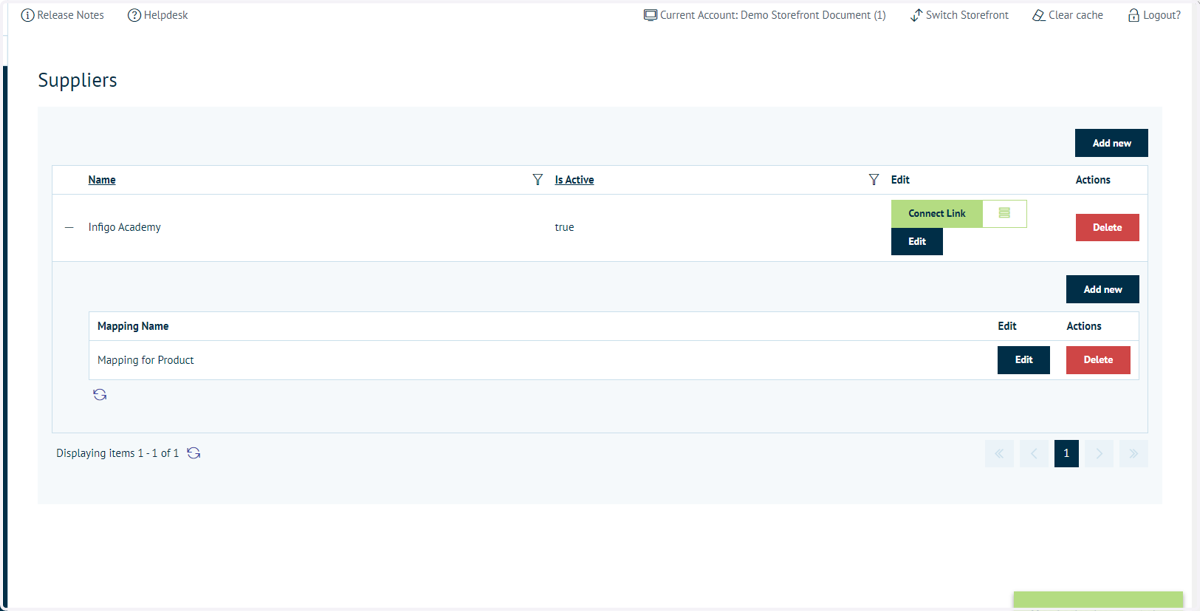
Task: Click Add new in the mappings section
Action: click(1102, 289)
